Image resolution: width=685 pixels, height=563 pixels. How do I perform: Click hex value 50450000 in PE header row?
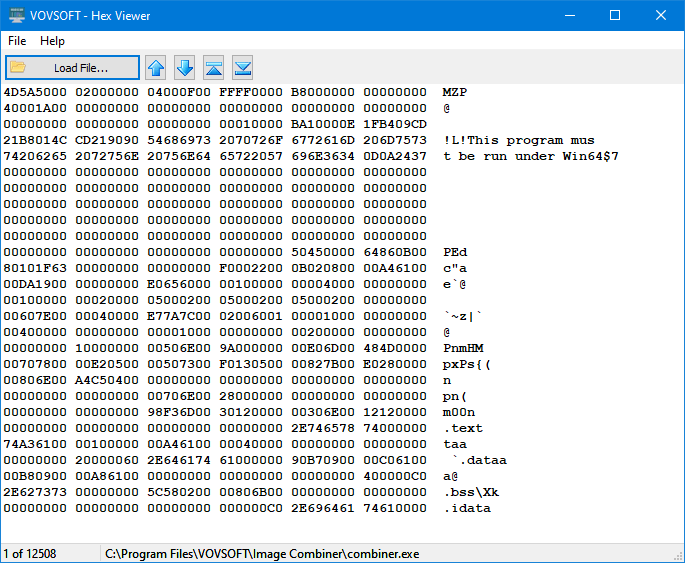pos(323,252)
